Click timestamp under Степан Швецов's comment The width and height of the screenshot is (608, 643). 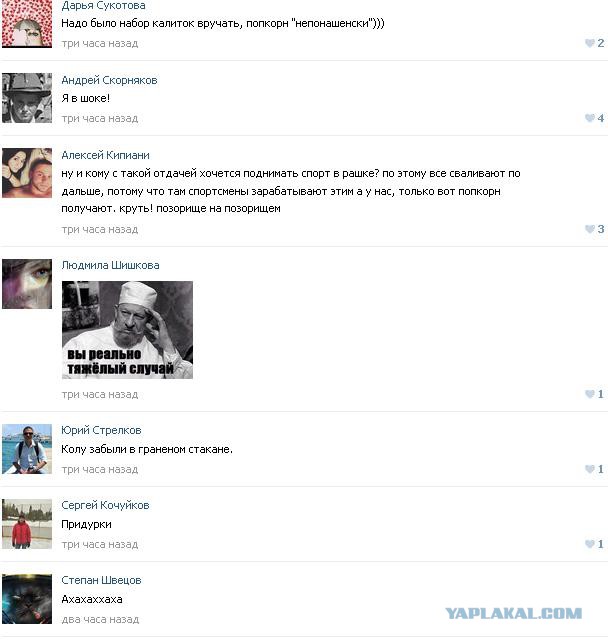tap(100, 620)
